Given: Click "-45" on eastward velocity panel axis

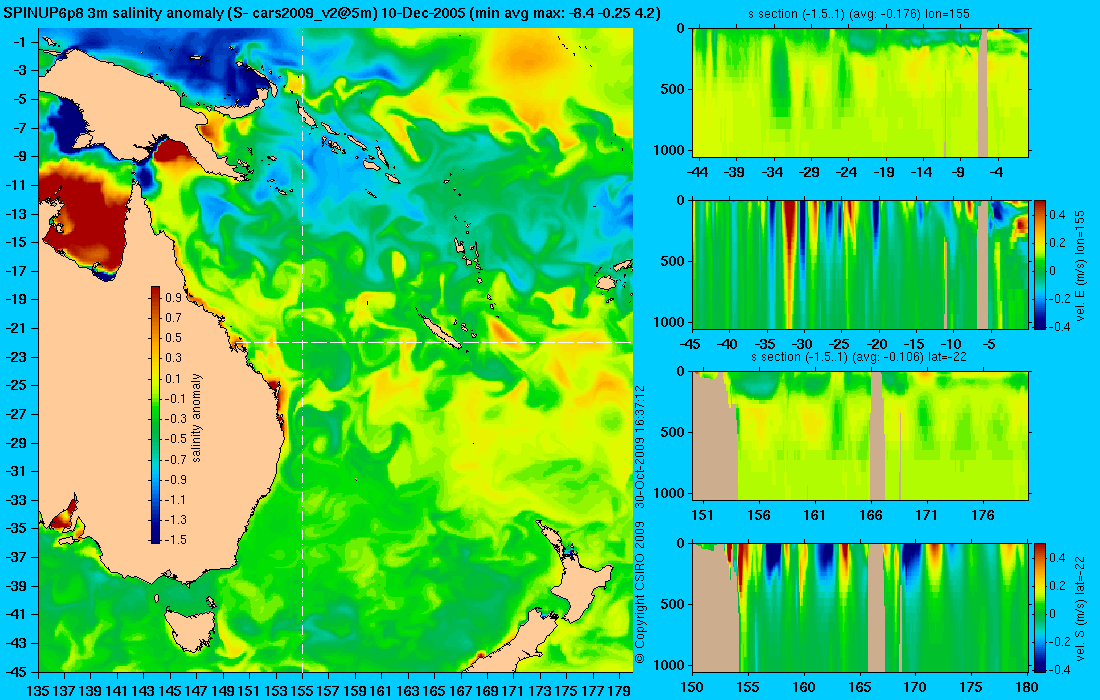Looking at the screenshot, I should (x=692, y=344).
